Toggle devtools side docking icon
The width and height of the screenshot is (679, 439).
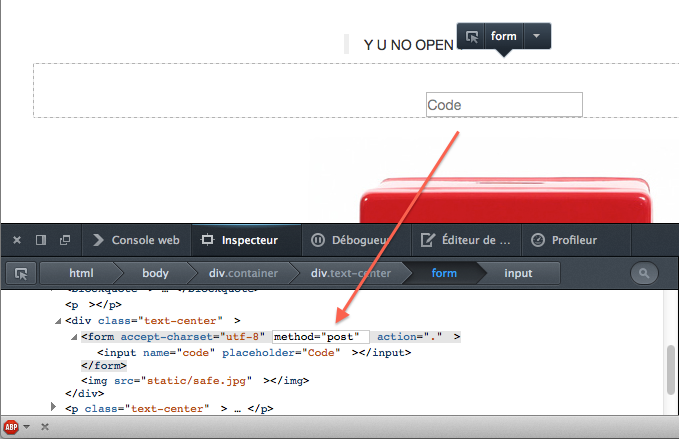click(x=41, y=240)
